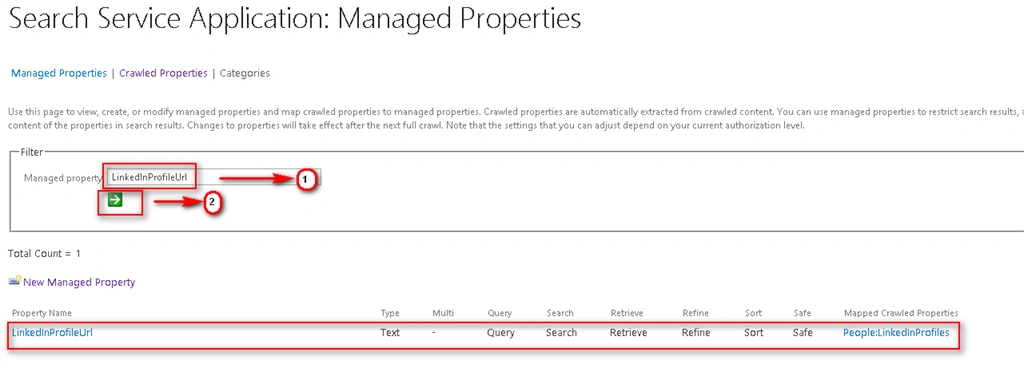This screenshot has width=1024, height=368.
Task: Open the LinkedInProfileUrl managed property
Action: (x=52, y=333)
